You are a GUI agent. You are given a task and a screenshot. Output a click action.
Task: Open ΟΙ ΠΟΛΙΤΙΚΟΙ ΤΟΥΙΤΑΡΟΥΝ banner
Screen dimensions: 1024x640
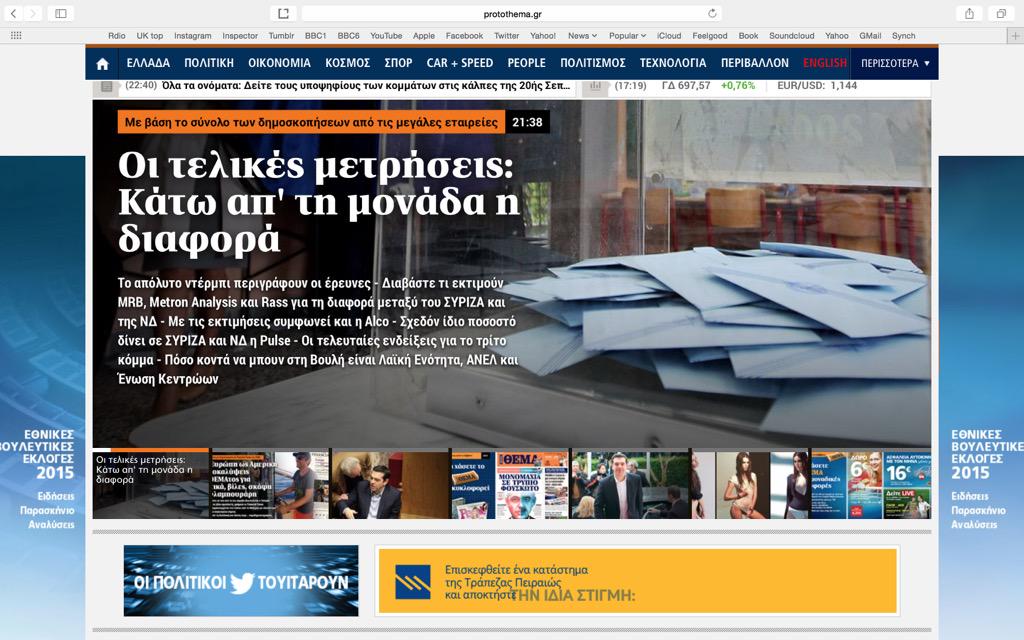[241, 581]
